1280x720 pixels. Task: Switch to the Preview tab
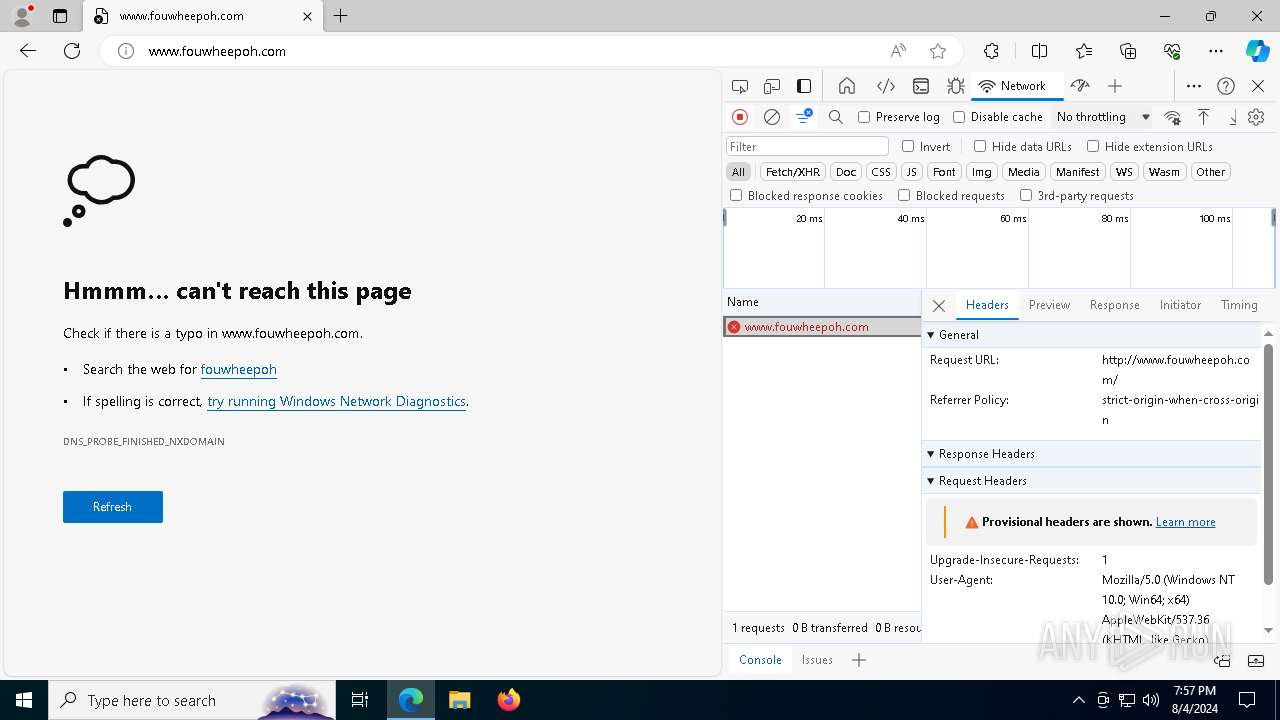(x=1049, y=305)
